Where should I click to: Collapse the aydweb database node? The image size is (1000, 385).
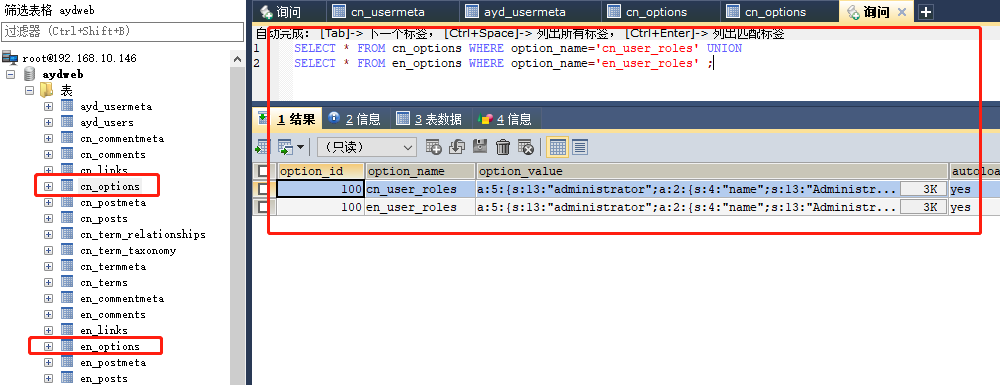pyautogui.click(x=10, y=75)
